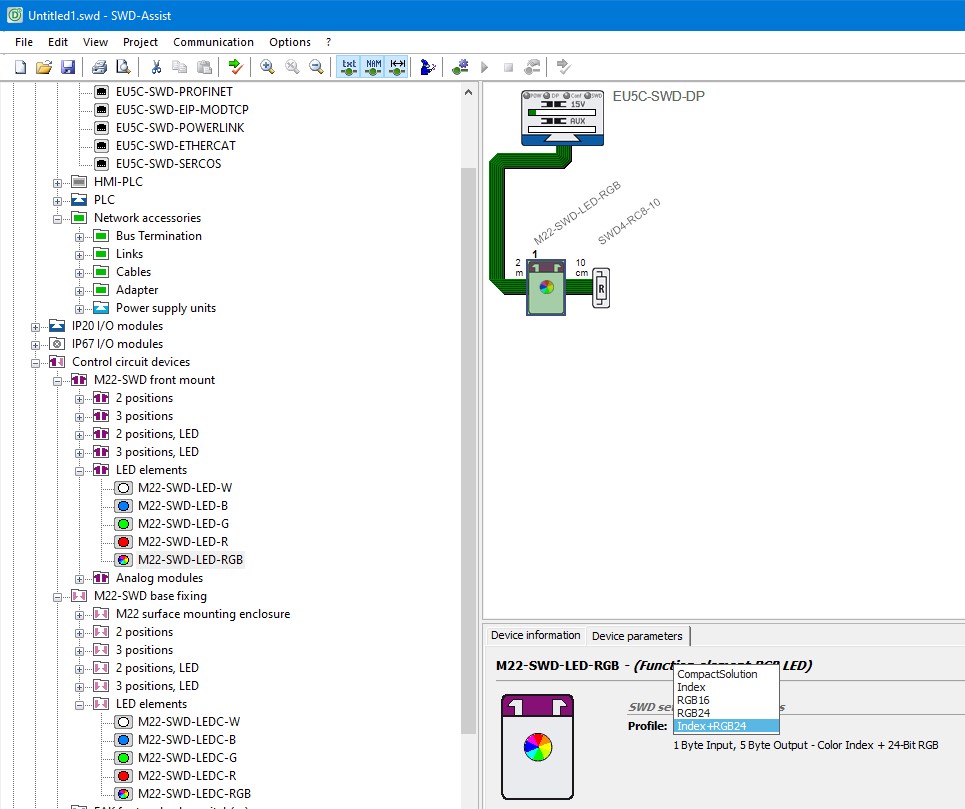Zoom out of the project view
The height and width of the screenshot is (809, 965).
pos(316,66)
